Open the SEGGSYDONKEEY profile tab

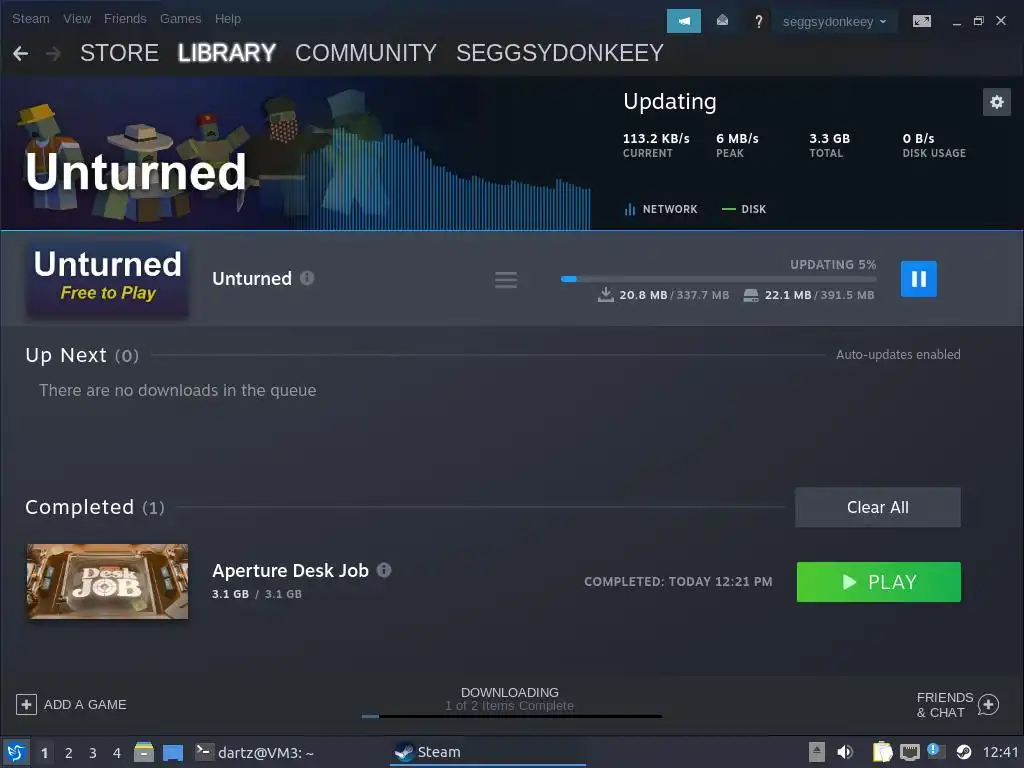click(x=560, y=53)
